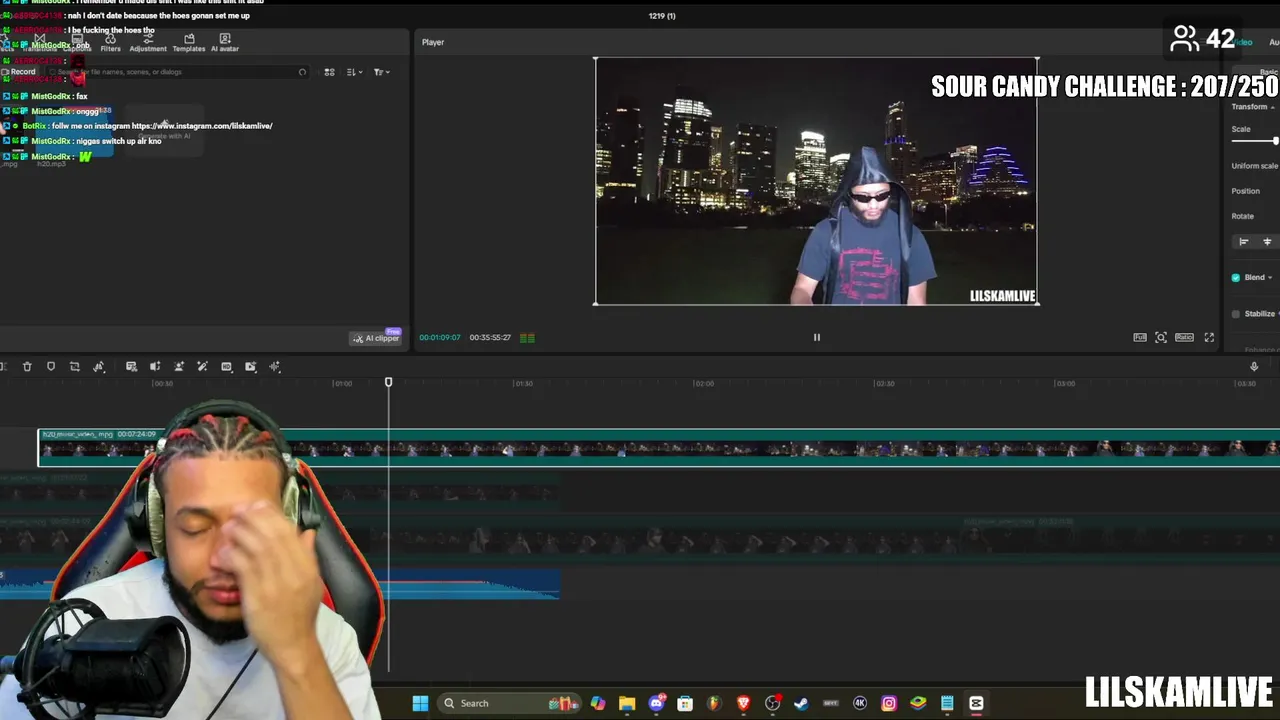Click the timeline playhead marker

(389, 382)
